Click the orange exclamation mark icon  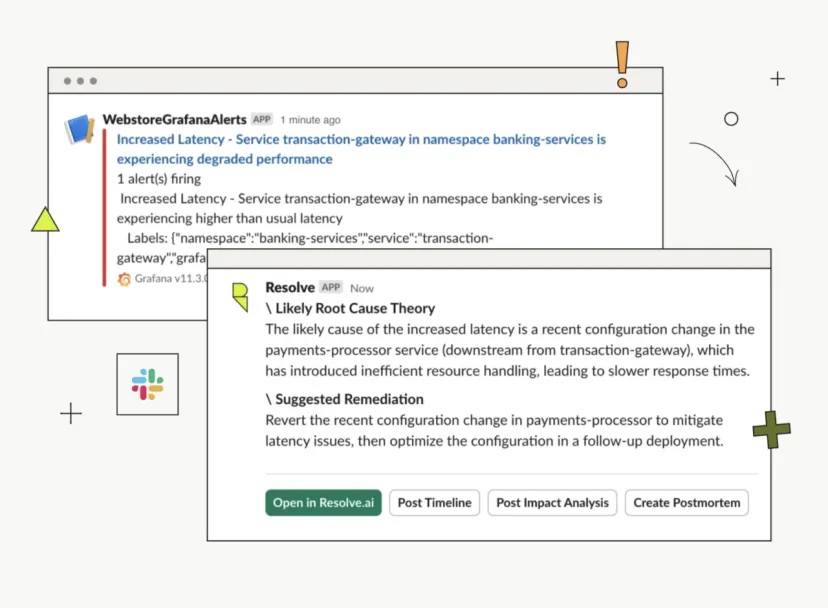pyautogui.click(x=622, y=64)
